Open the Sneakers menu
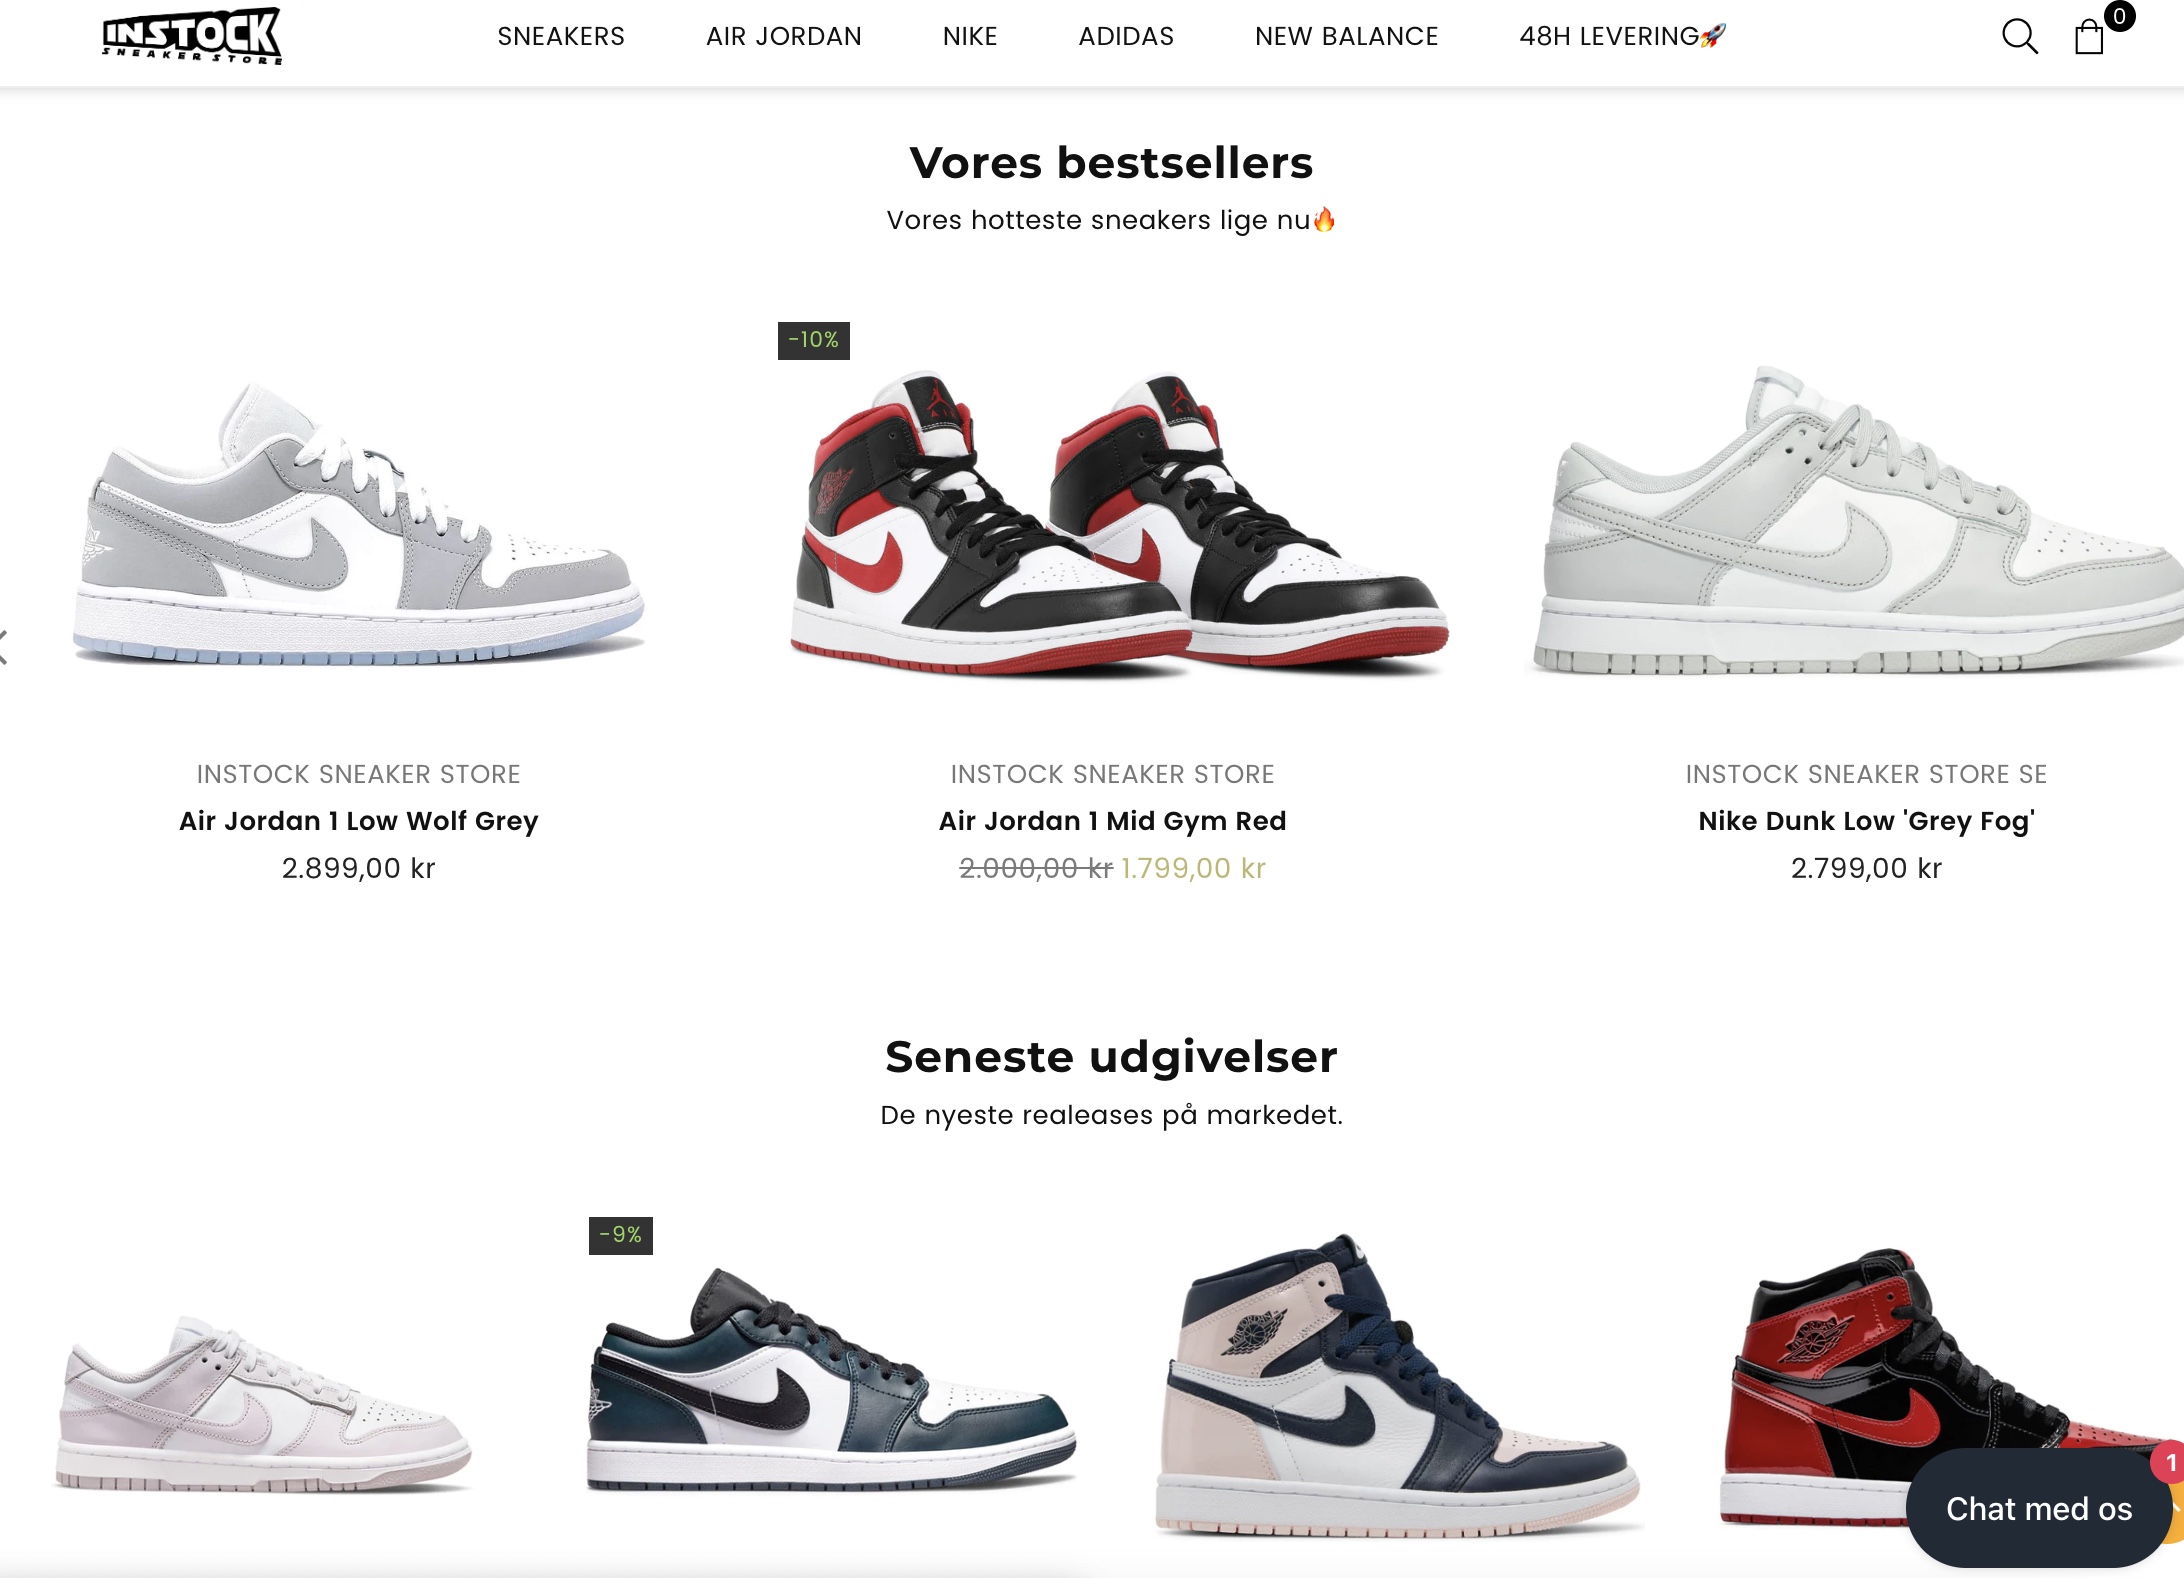Image resolution: width=2184 pixels, height=1578 pixels. (x=561, y=37)
